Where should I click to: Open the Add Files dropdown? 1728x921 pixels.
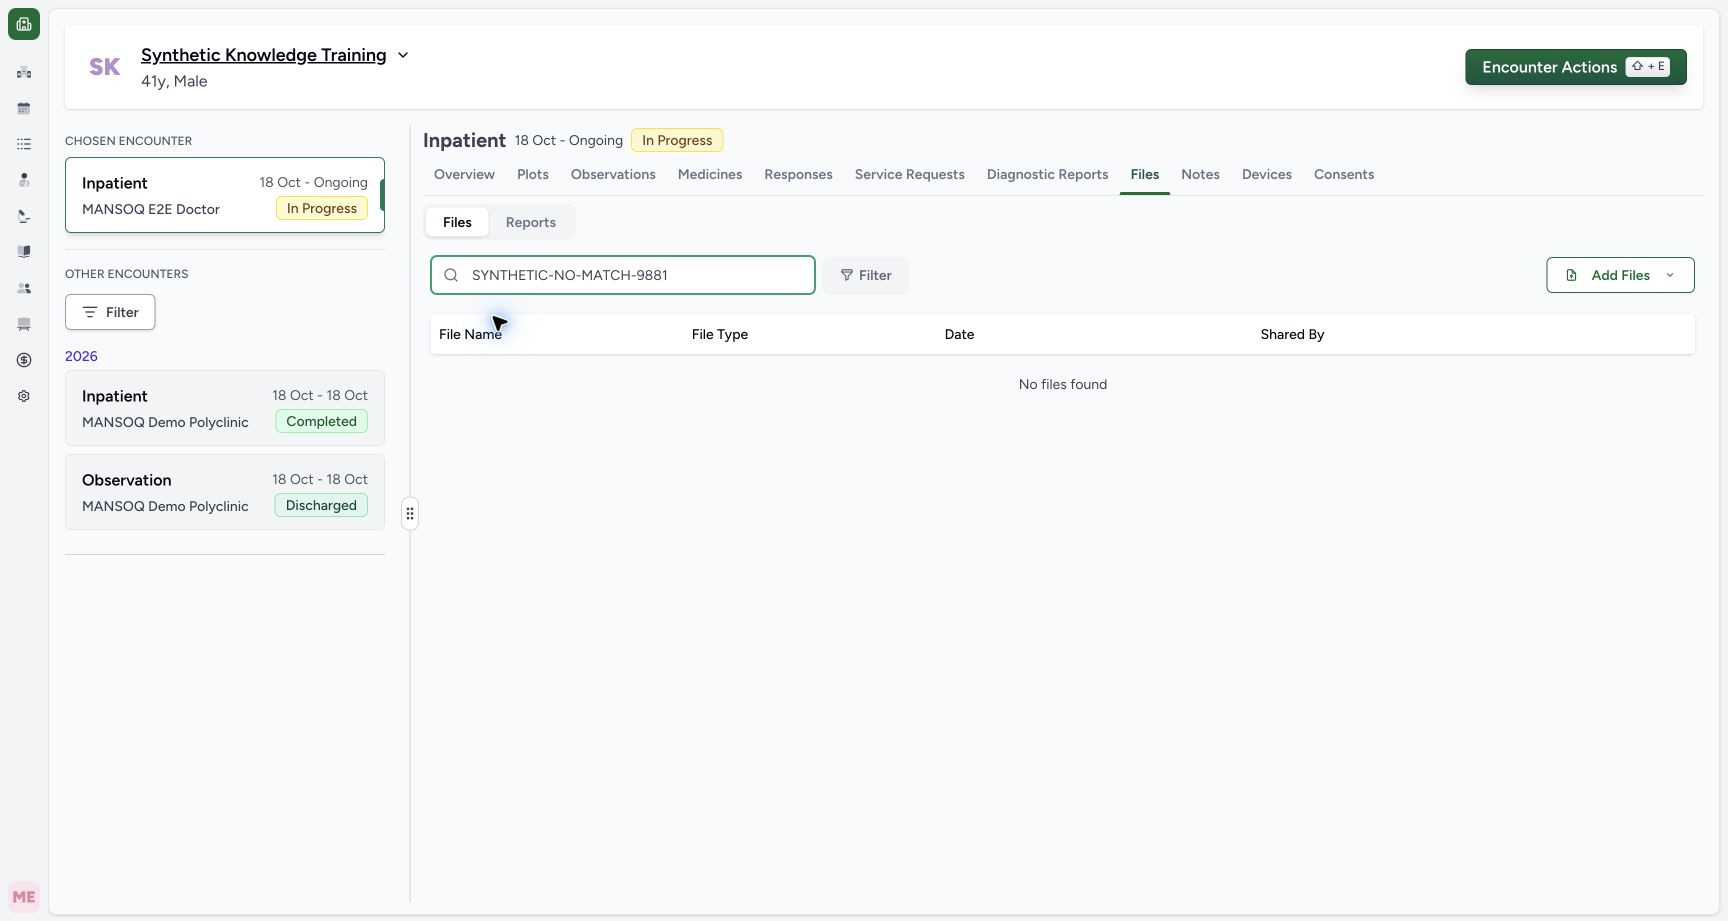[1620, 275]
